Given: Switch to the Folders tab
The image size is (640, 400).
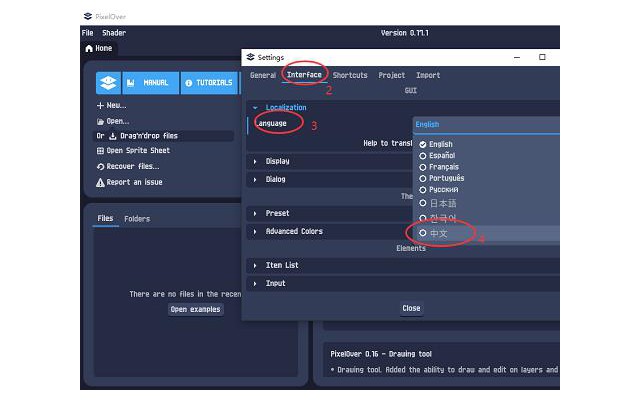Looking at the screenshot, I should pos(137,219).
